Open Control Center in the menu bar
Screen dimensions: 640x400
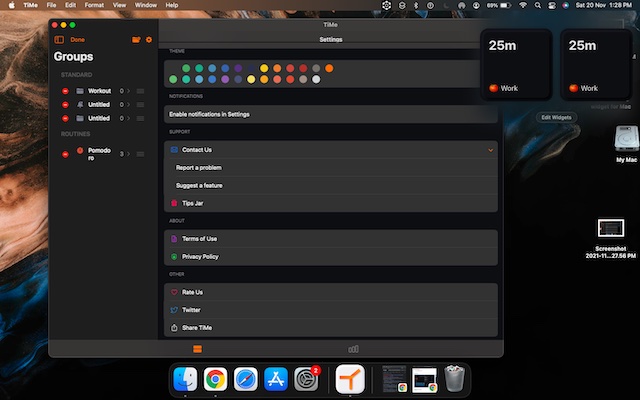(x=552, y=5)
